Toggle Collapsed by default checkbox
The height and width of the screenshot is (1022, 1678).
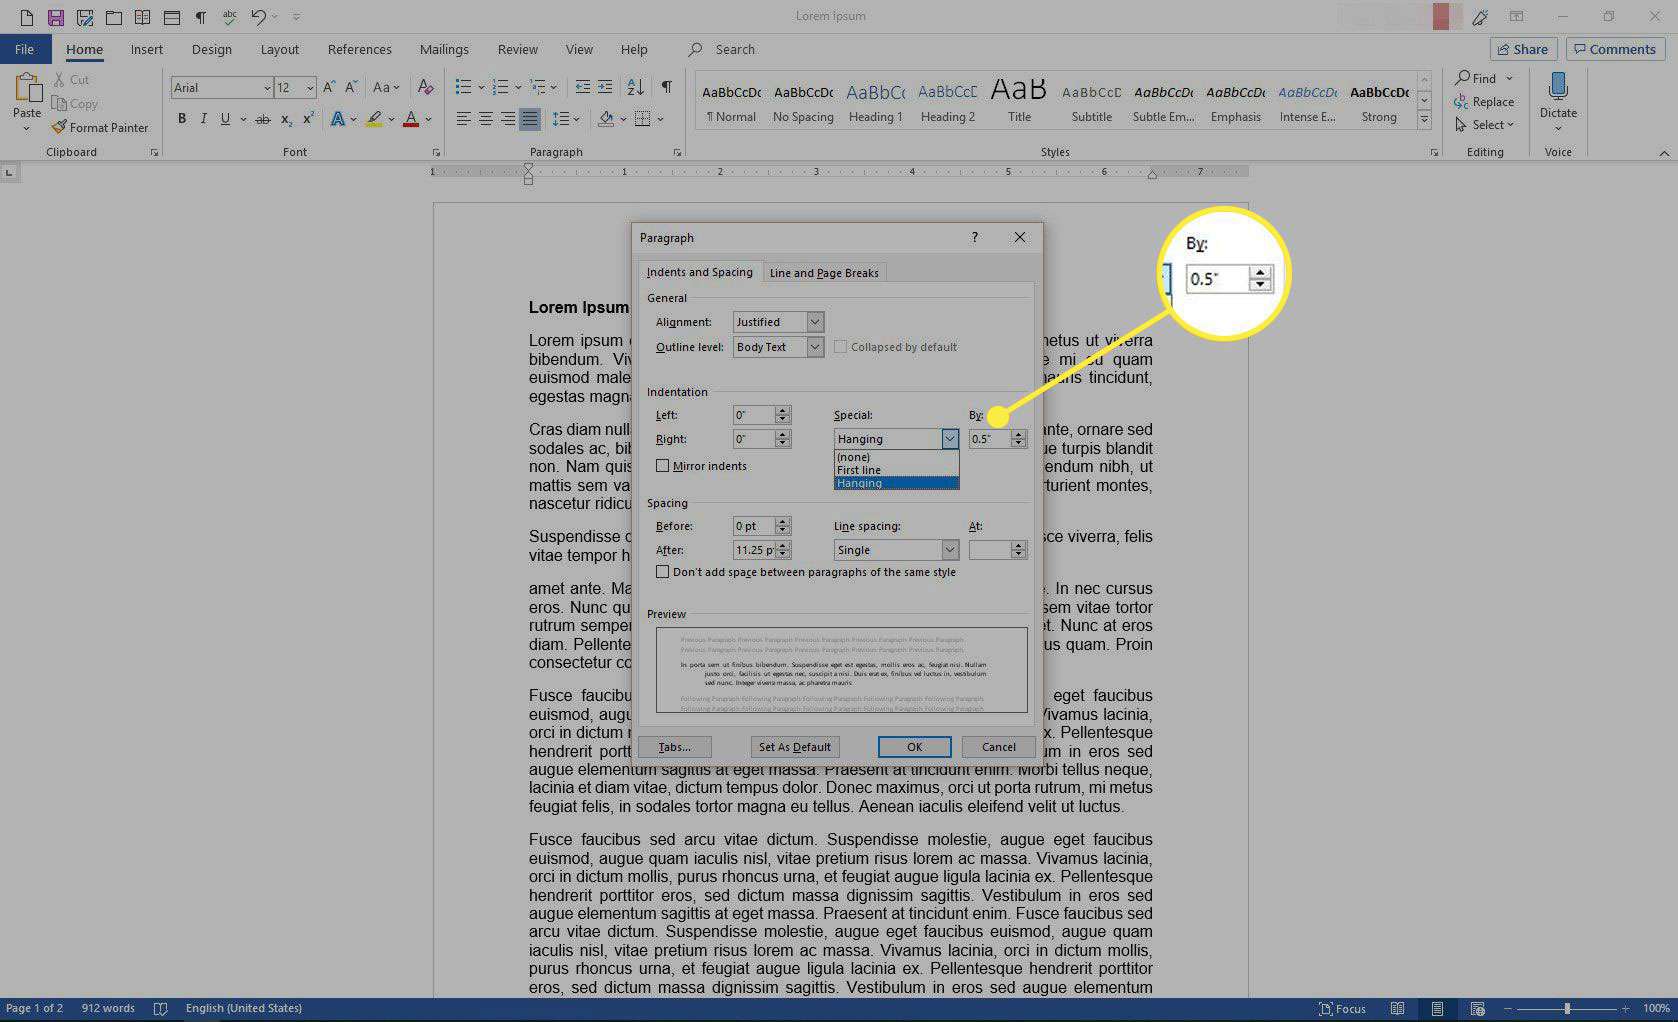pyautogui.click(x=840, y=347)
